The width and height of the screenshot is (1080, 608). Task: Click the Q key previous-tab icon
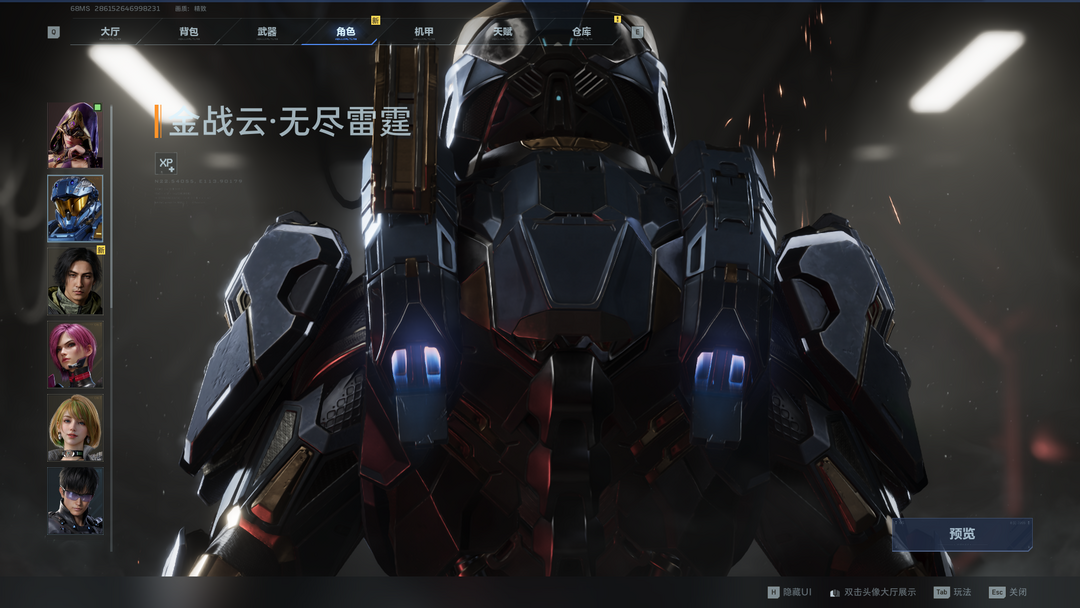[53, 32]
